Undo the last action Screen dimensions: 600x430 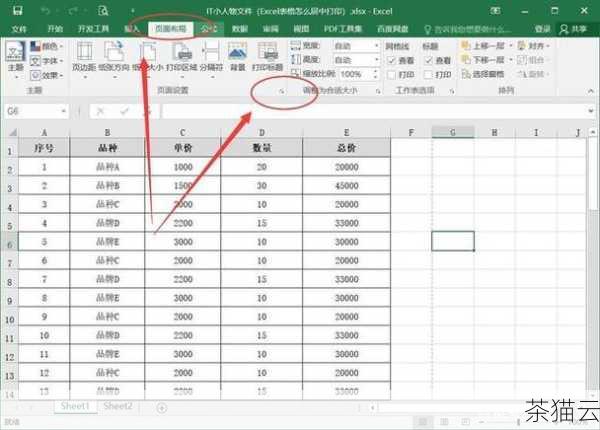[x=46, y=11]
